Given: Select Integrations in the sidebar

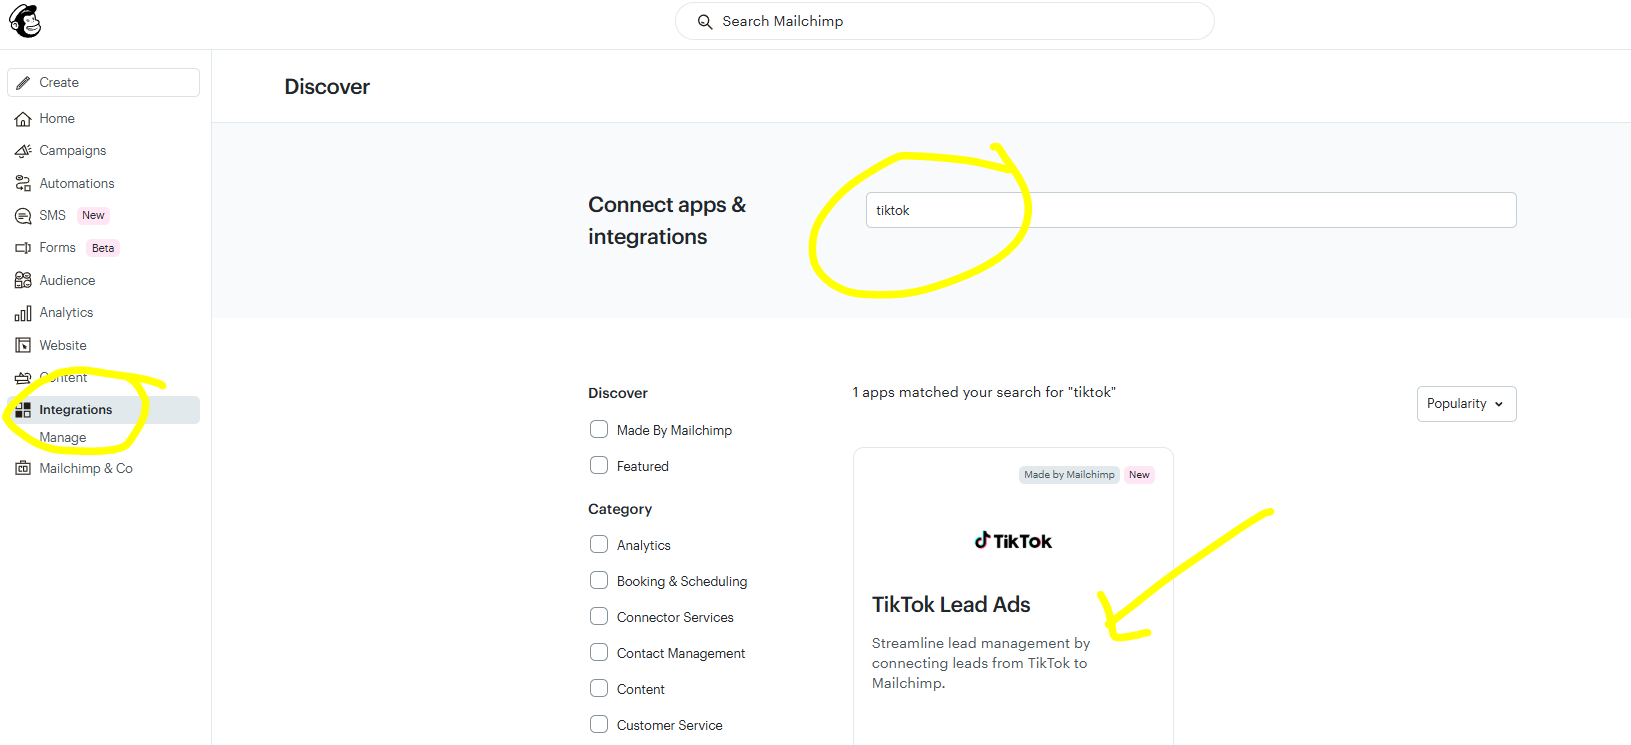Looking at the screenshot, I should coord(103,410).
